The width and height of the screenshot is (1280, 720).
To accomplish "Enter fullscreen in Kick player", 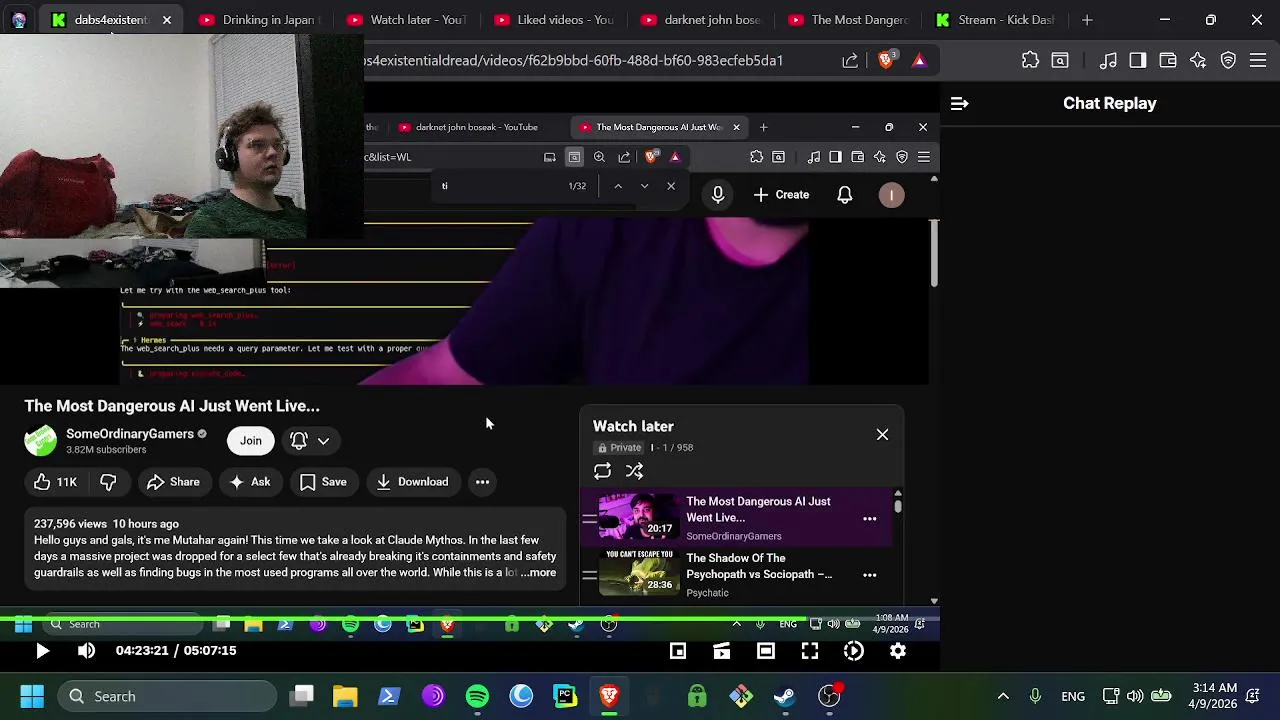I will click(810, 651).
